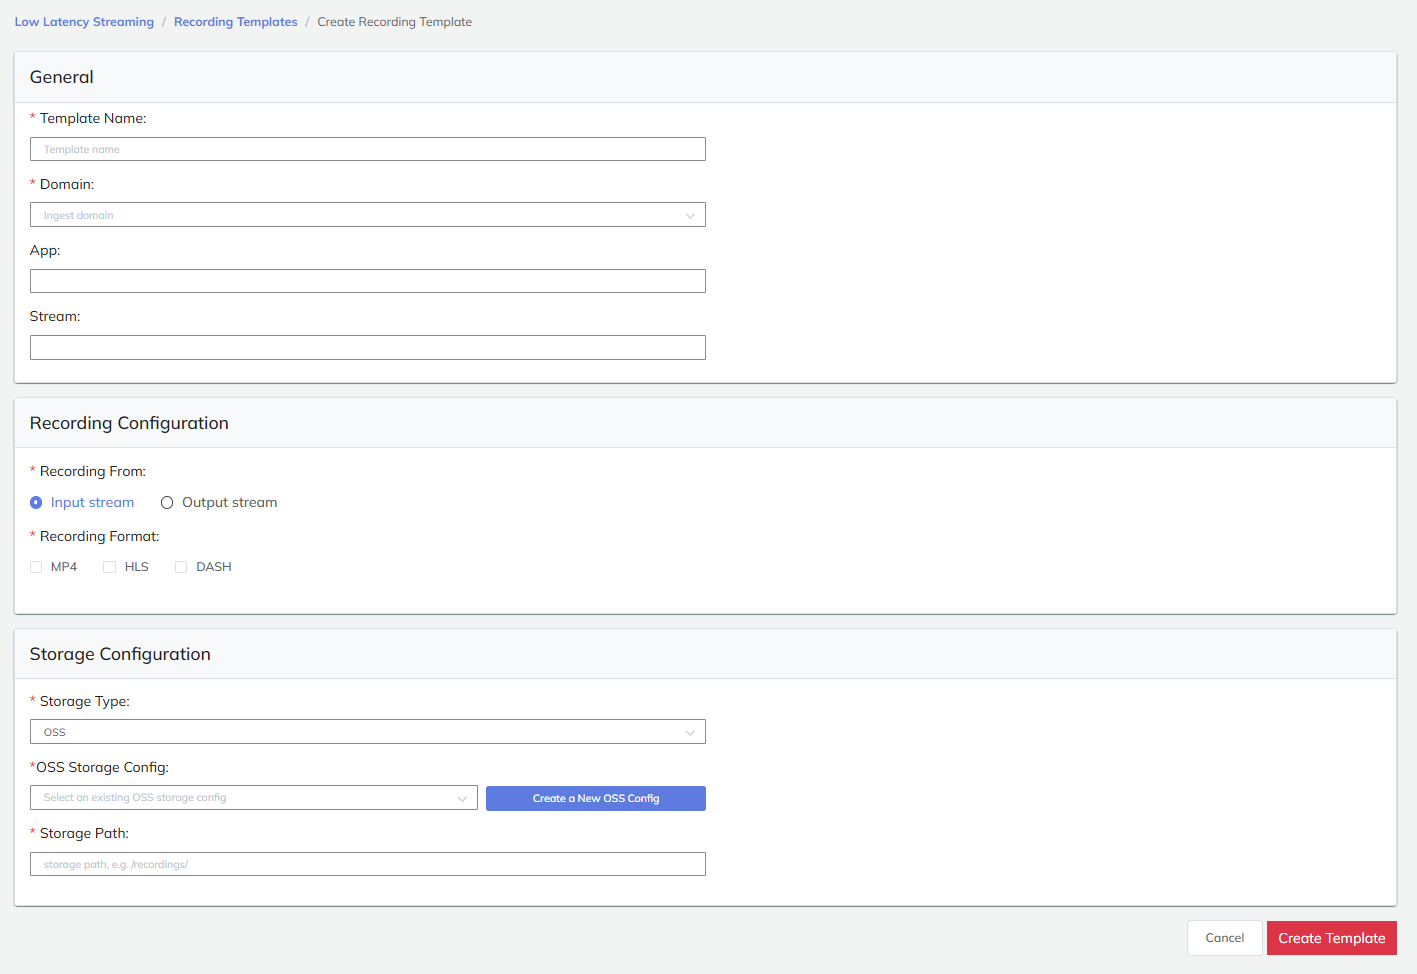Focus the Storage Path input field
Screen dimensions: 1417x974
point(367,864)
